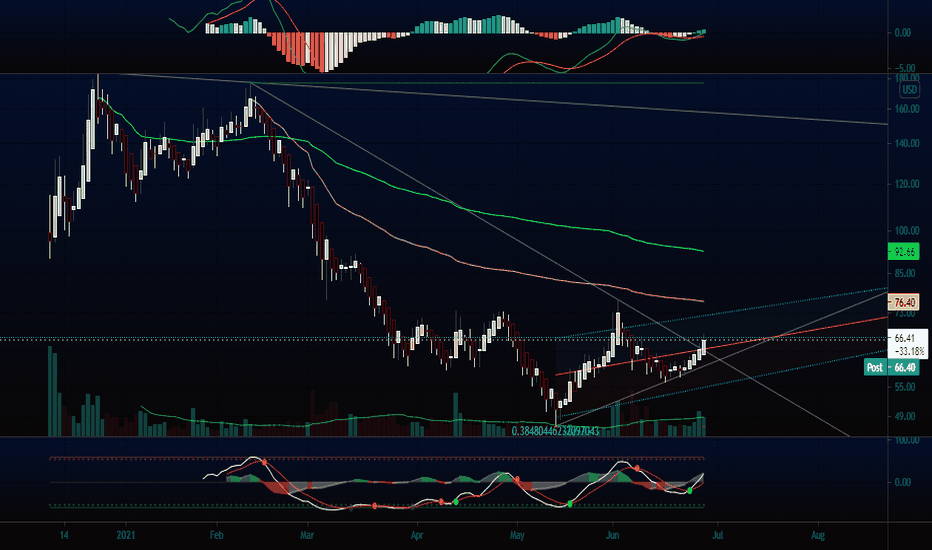Click the 66.41 current price label

tap(905, 338)
